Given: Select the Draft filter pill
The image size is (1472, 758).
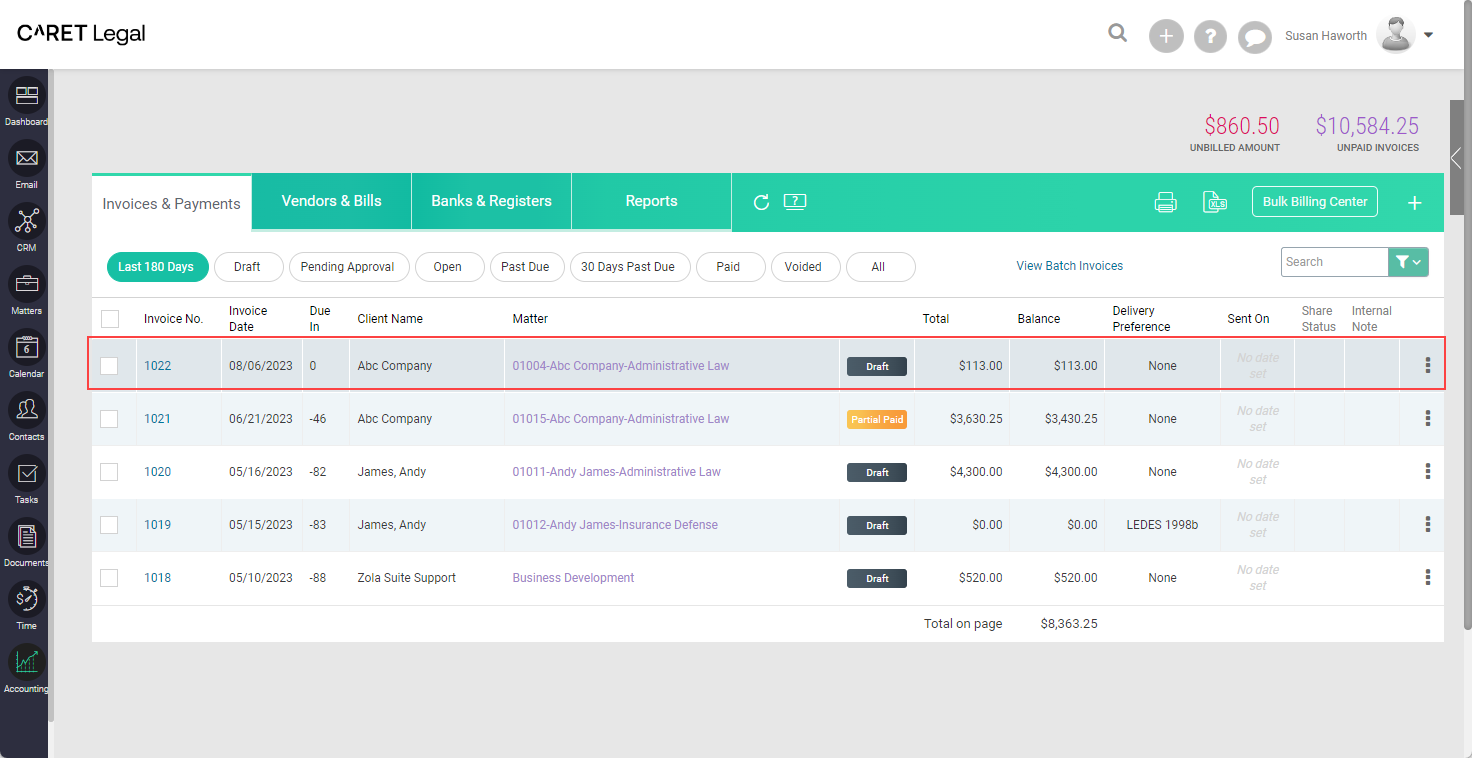Looking at the screenshot, I should pos(247,267).
